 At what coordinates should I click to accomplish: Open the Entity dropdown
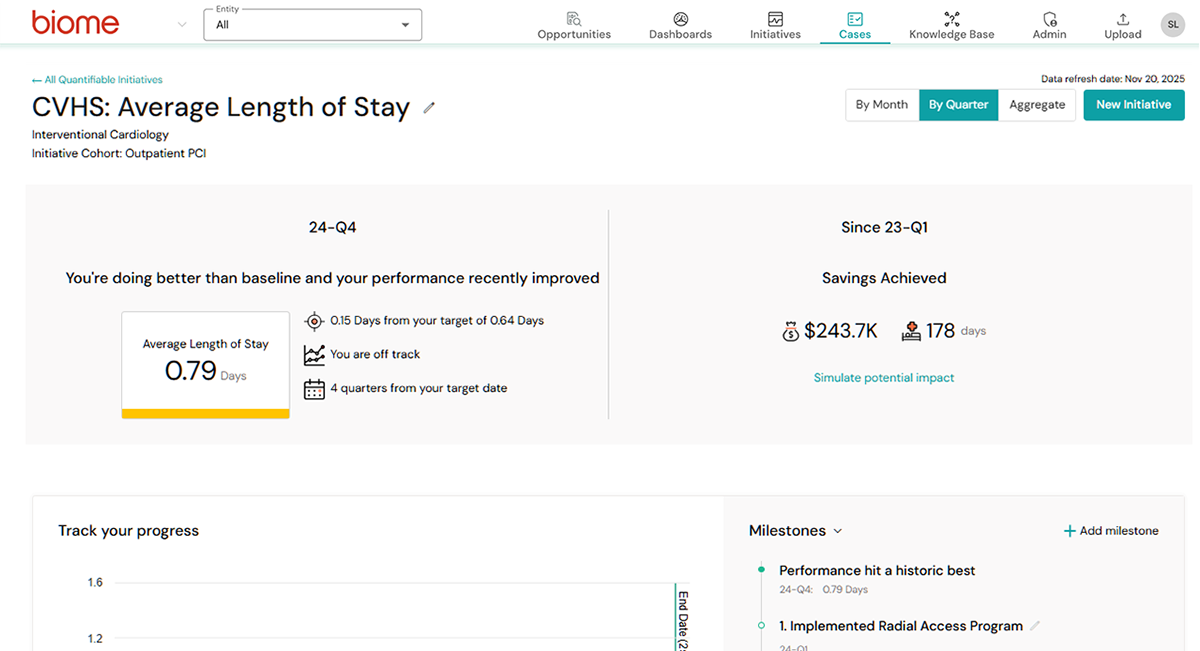coord(312,25)
